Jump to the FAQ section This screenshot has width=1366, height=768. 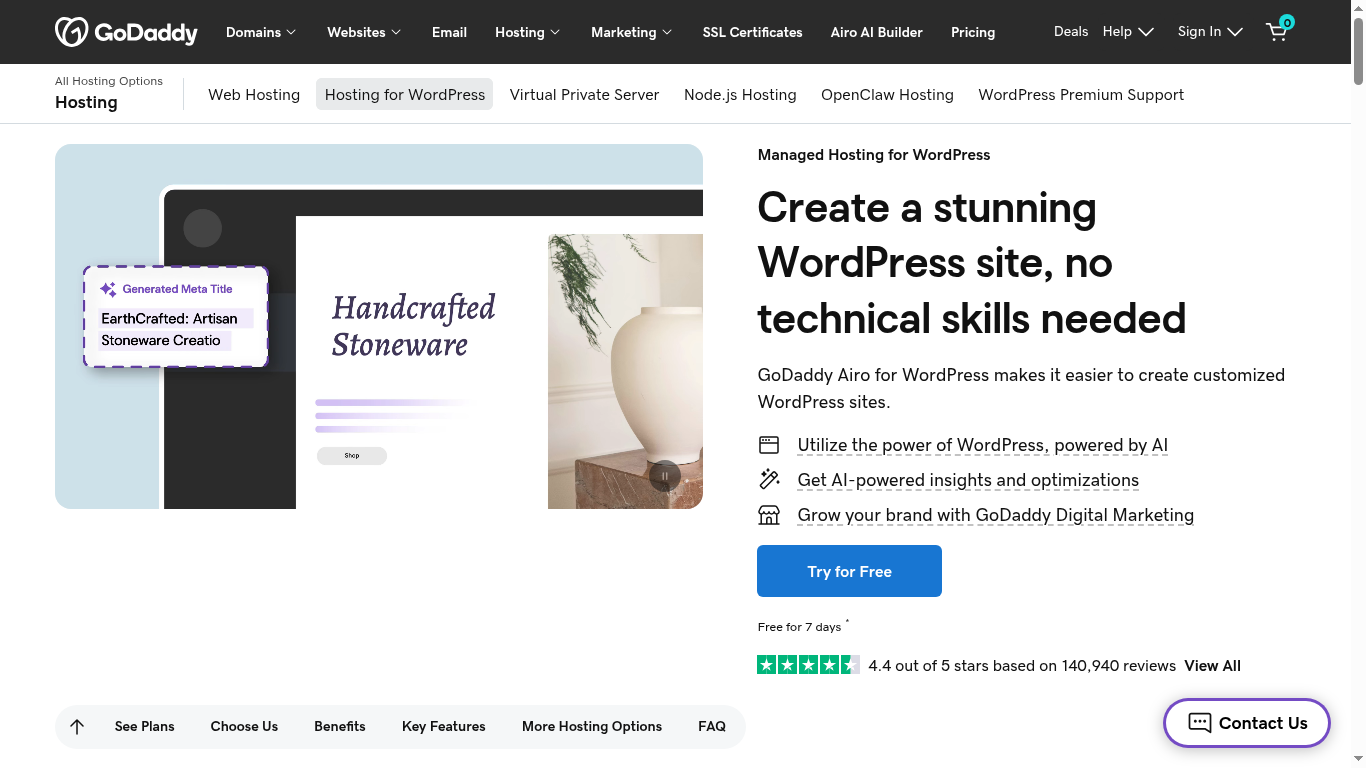[712, 727]
